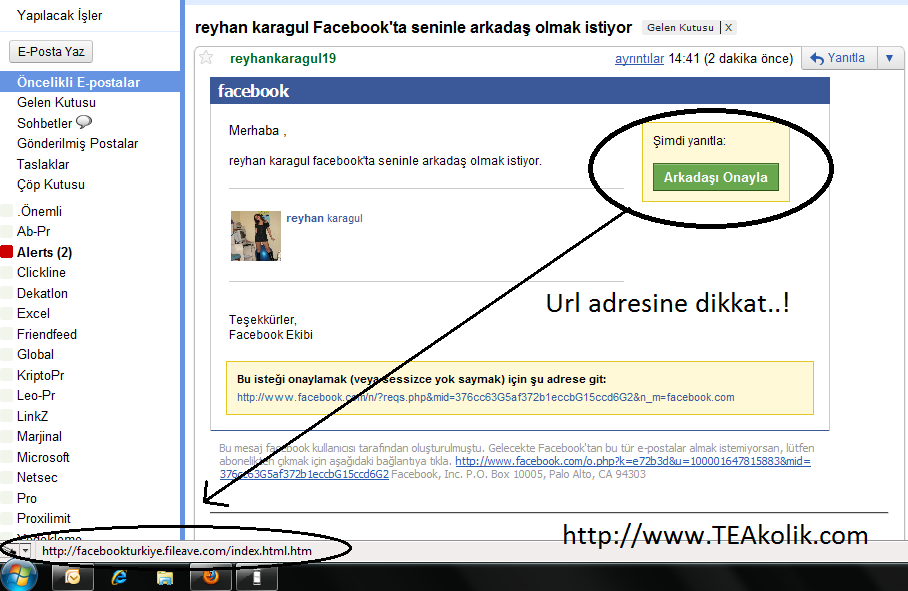Click the 'Şimdi yanıtla:' text
Screen dimensions: 908x591
689,141
